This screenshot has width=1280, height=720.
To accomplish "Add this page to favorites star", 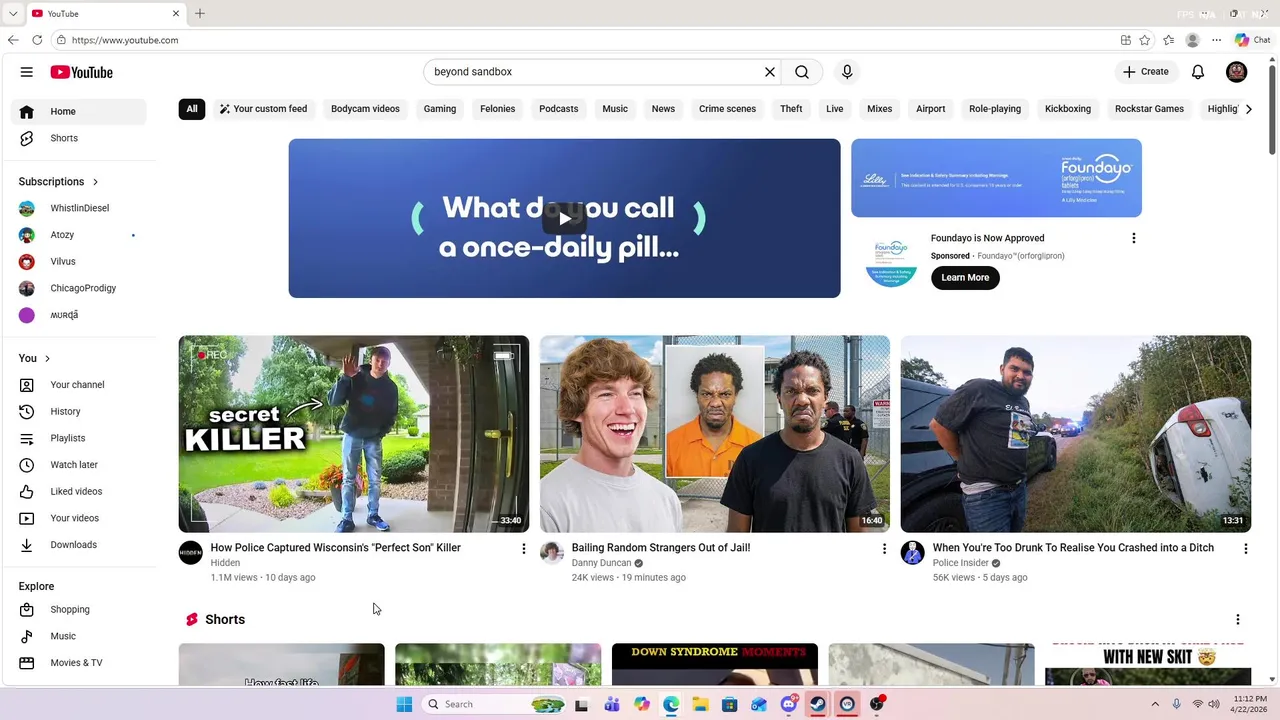I will [x=1145, y=40].
